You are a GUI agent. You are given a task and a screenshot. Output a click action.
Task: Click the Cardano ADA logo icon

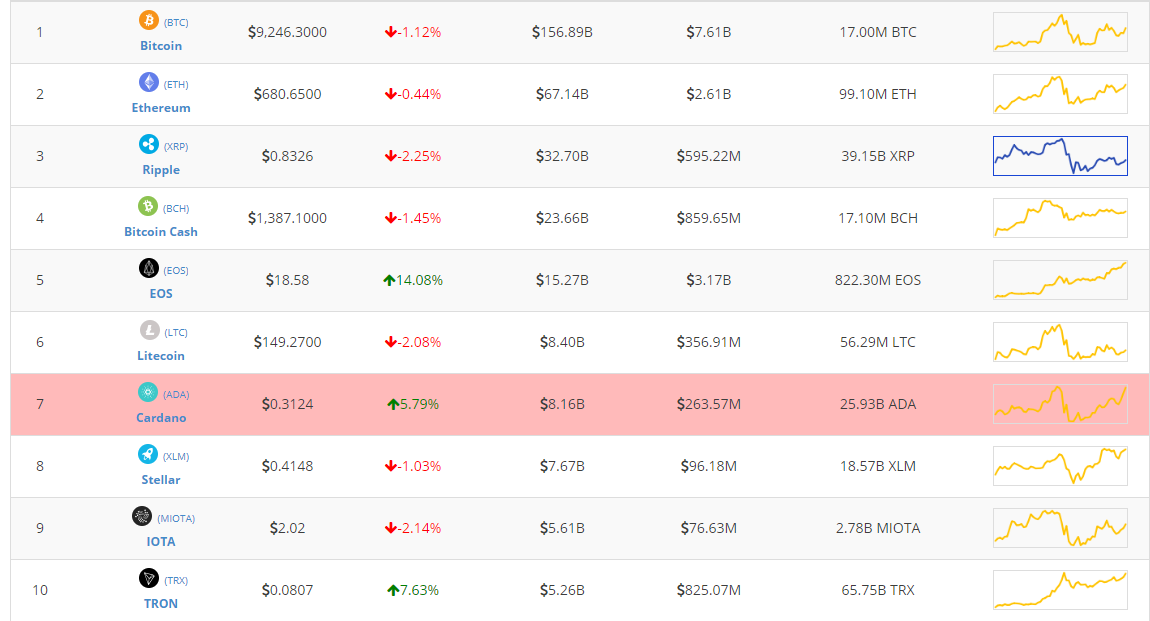(148, 393)
